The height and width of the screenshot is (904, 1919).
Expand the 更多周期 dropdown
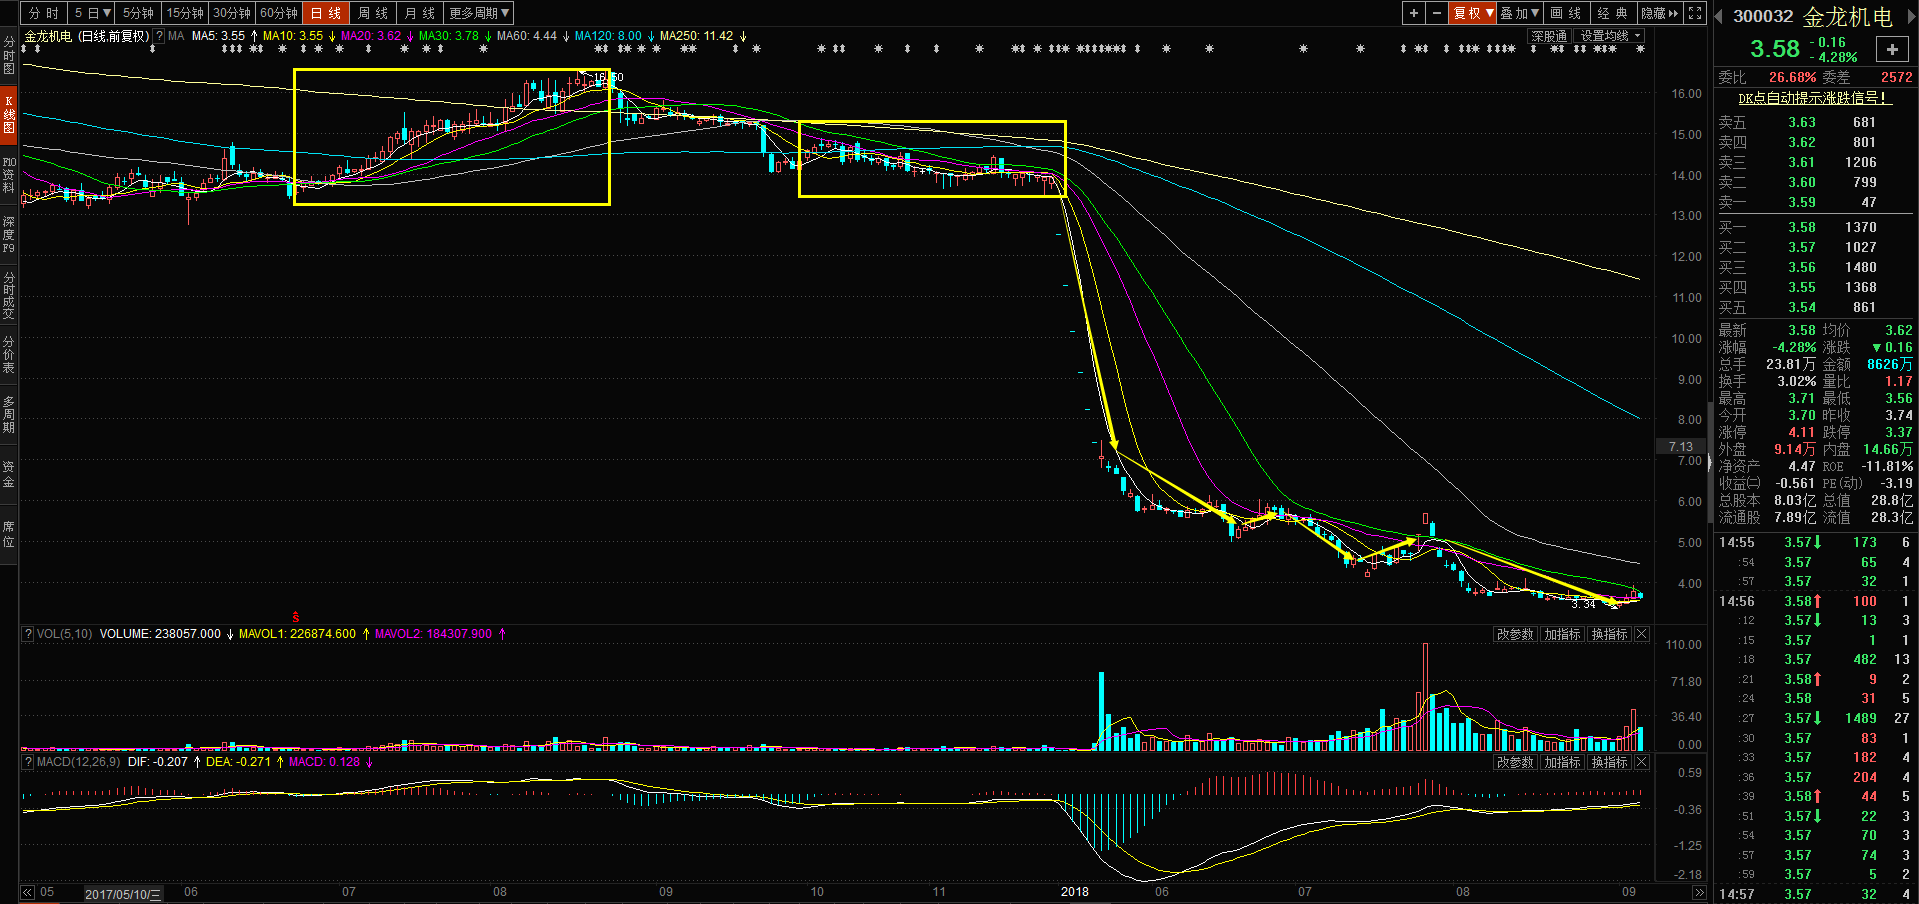pyautogui.click(x=479, y=13)
